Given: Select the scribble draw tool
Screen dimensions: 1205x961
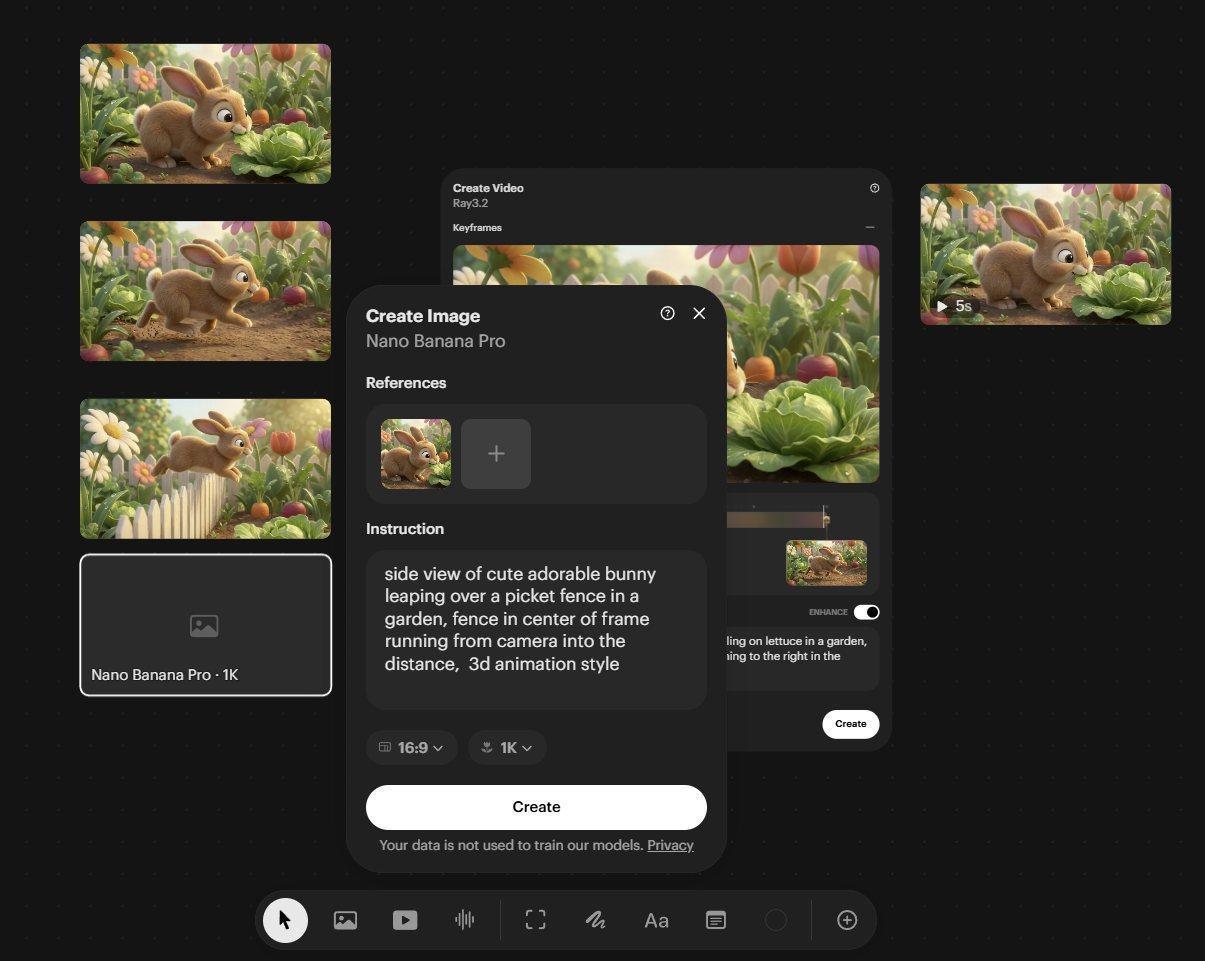Looking at the screenshot, I should pyautogui.click(x=596, y=920).
